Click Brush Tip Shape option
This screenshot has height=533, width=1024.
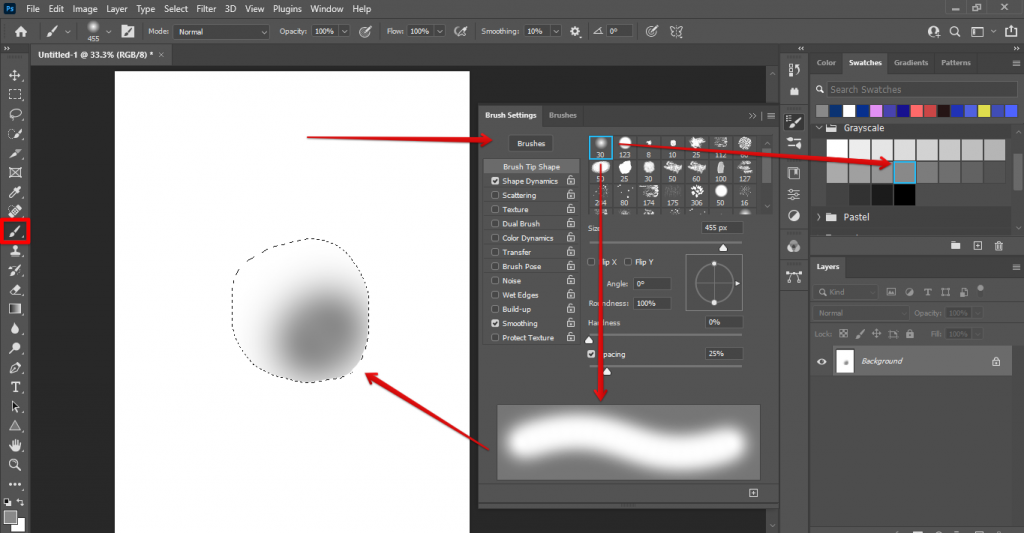pos(531,167)
